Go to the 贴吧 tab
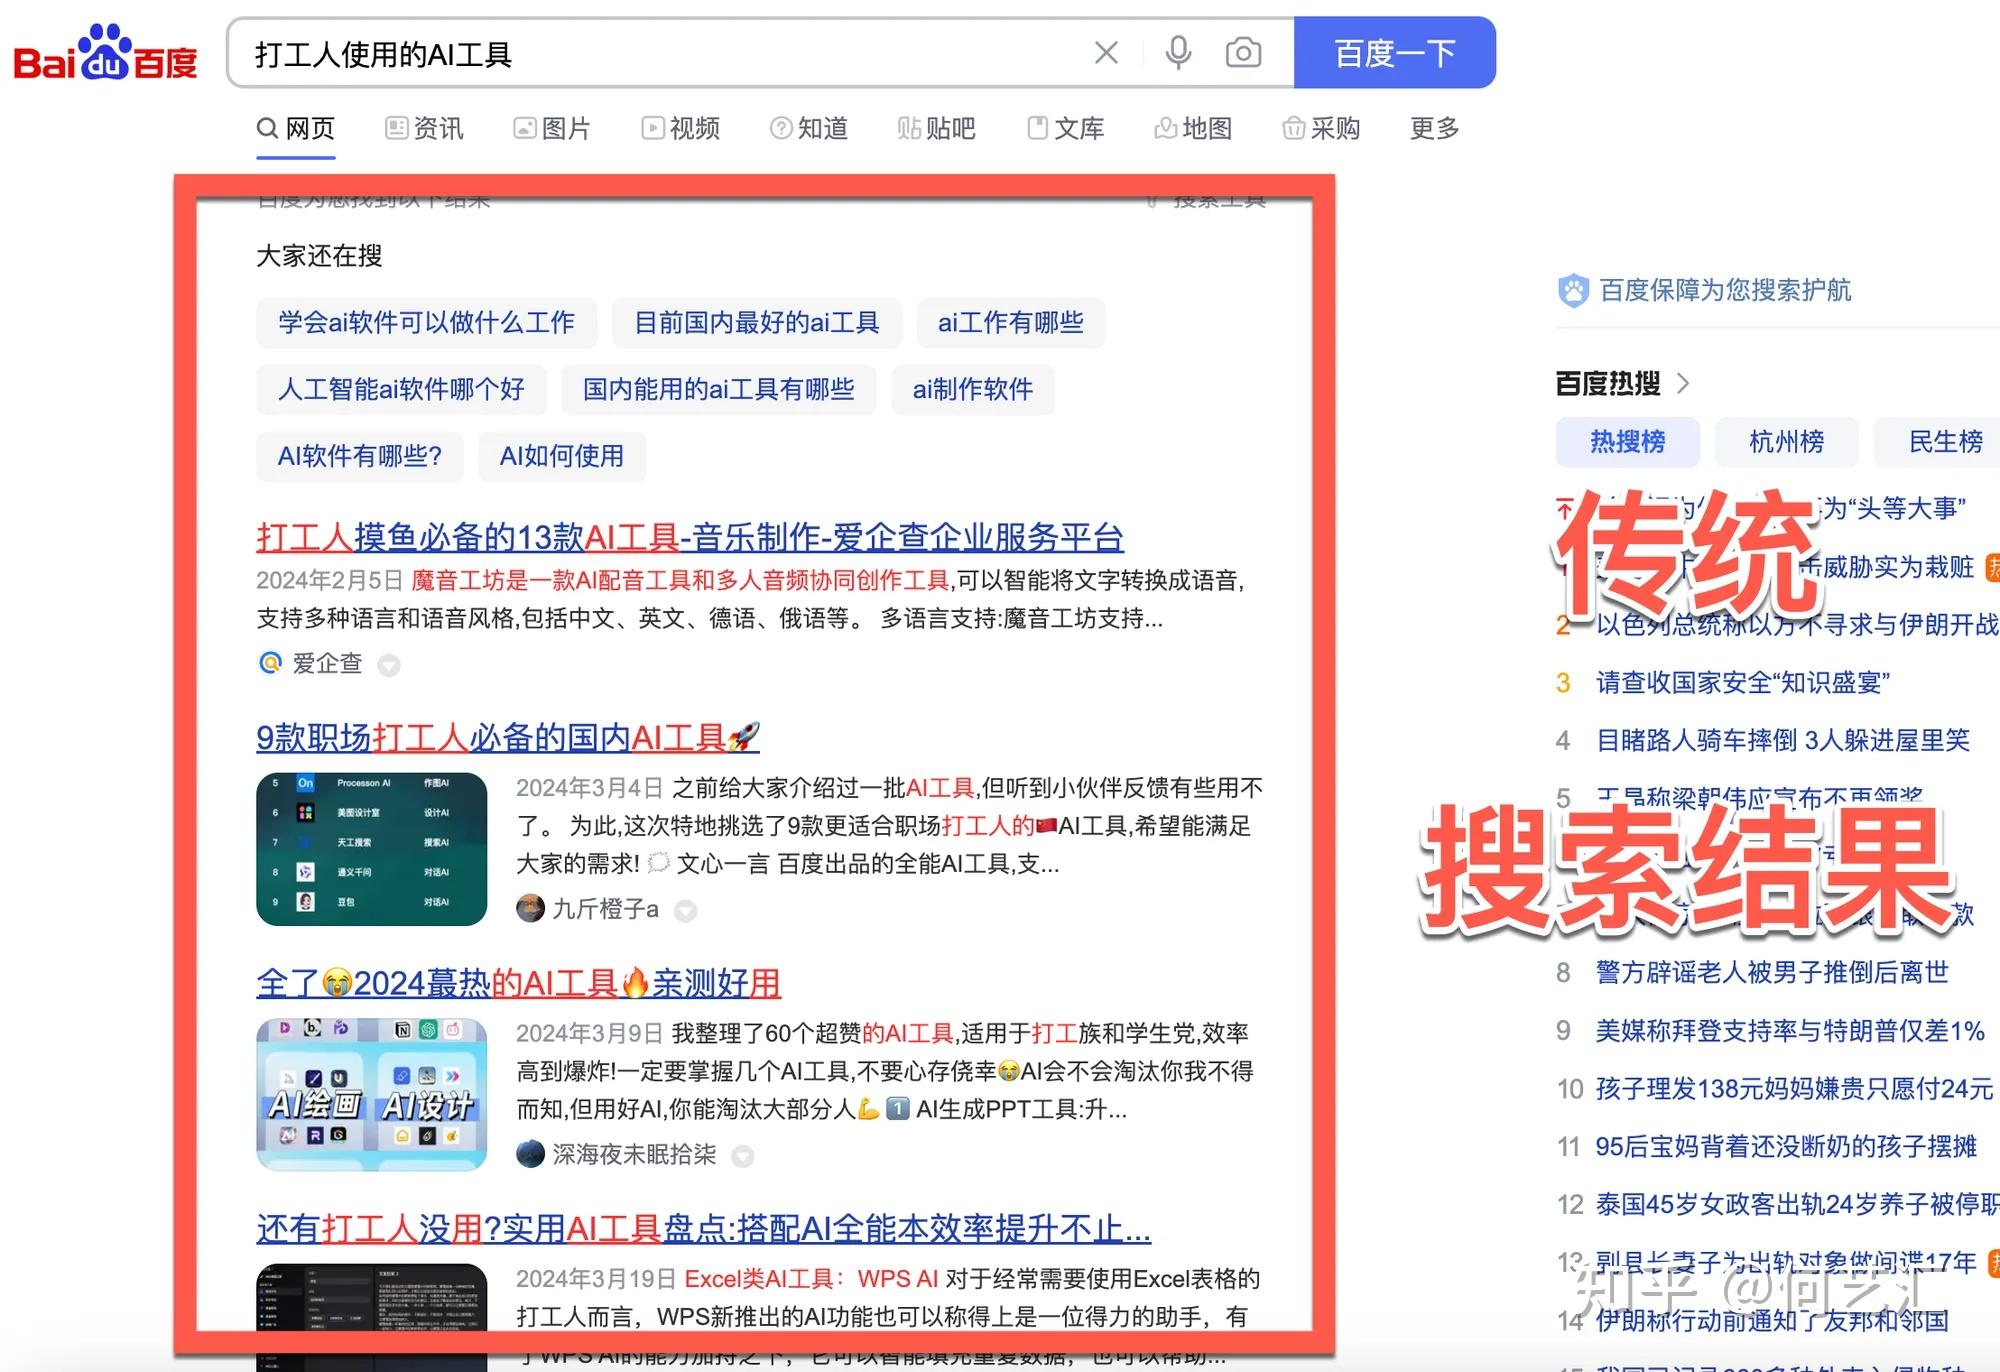The height and width of the screenshot is (1372, 2000). 936,128
